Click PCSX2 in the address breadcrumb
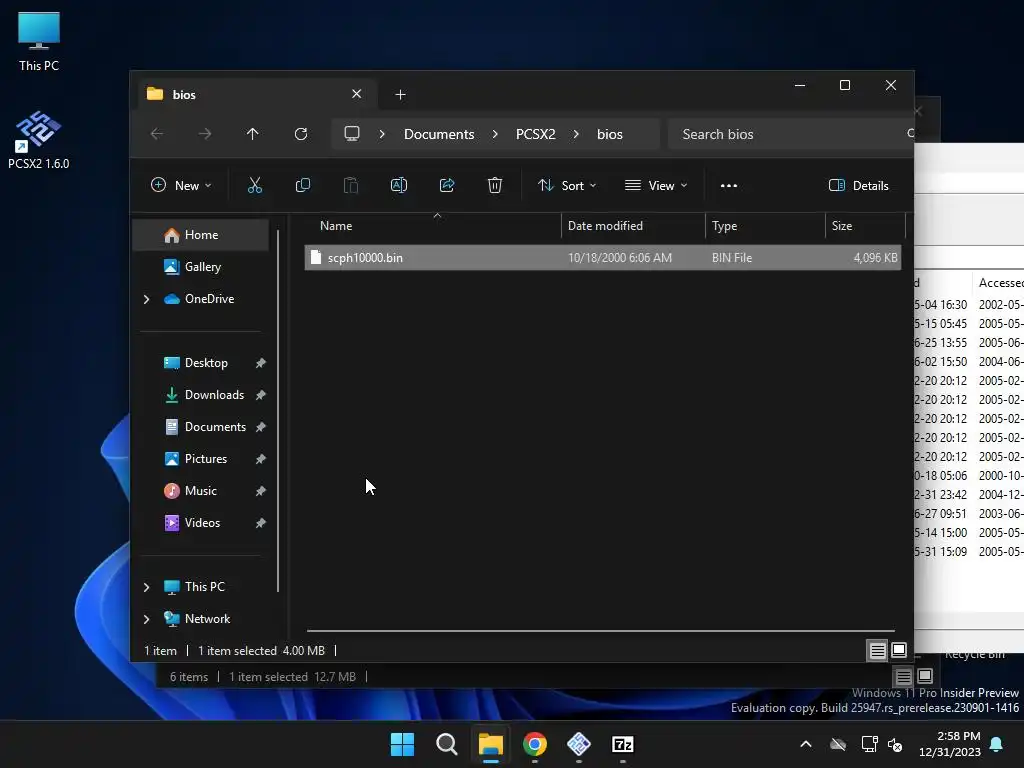1024x768 pixels. tap(536, 134)
